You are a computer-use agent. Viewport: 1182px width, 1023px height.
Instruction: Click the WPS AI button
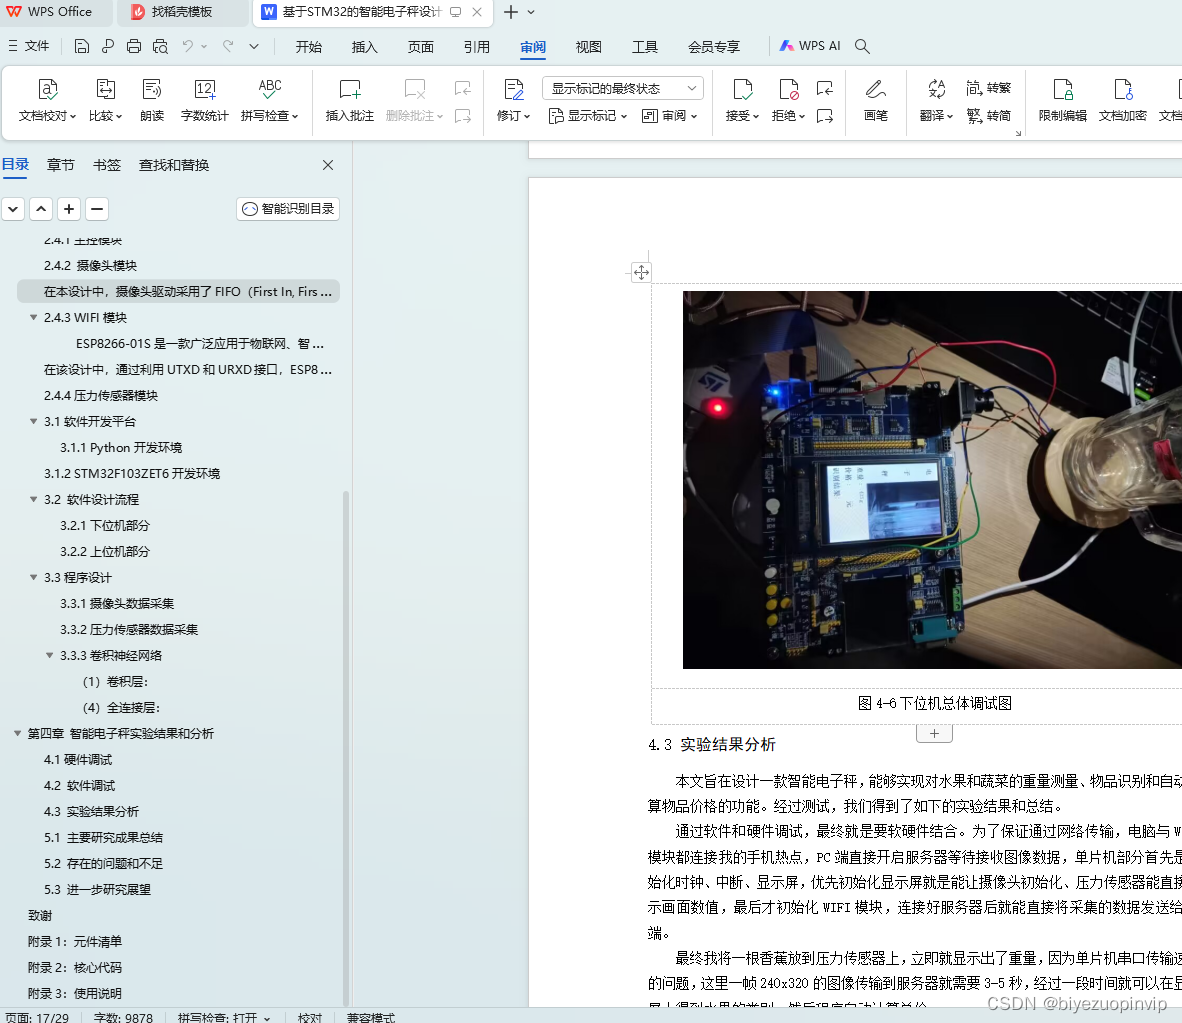810,46
